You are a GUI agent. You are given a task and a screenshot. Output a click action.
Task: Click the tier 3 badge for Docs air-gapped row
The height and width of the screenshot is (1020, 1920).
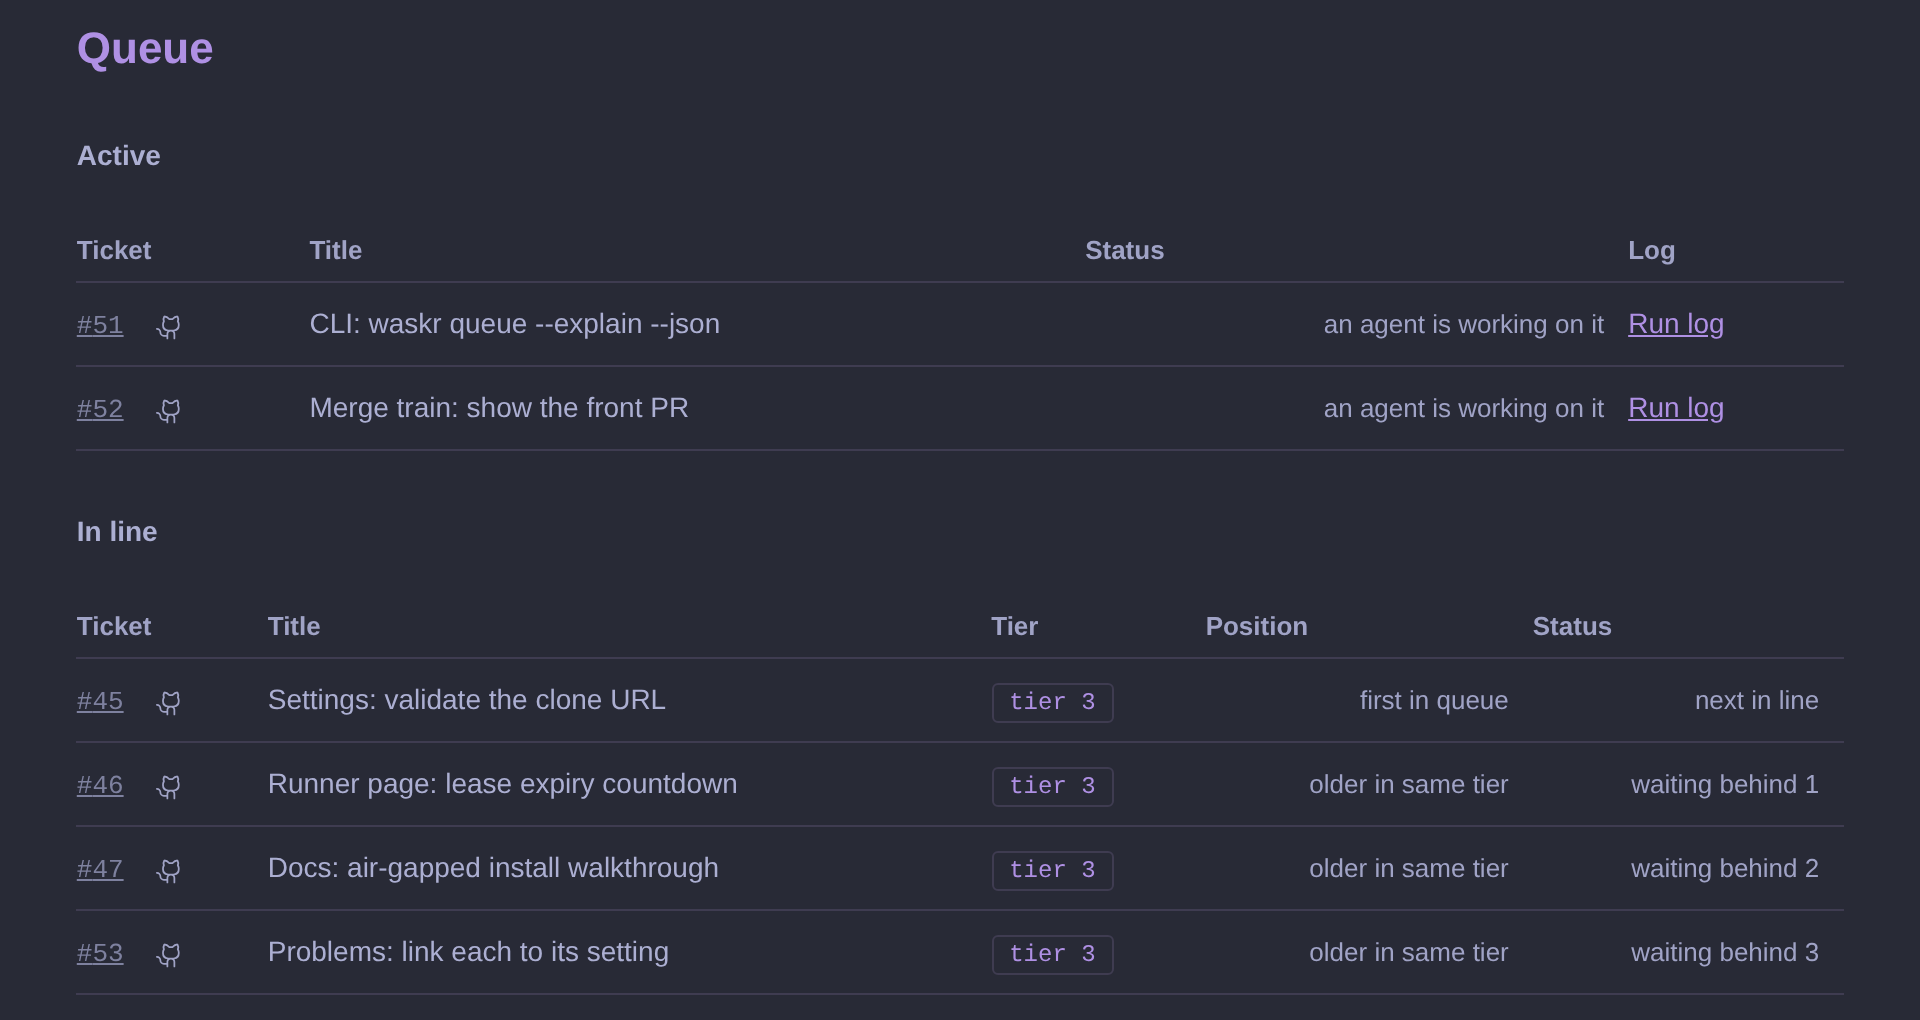pyautogui.click(x=1052, y=870)
